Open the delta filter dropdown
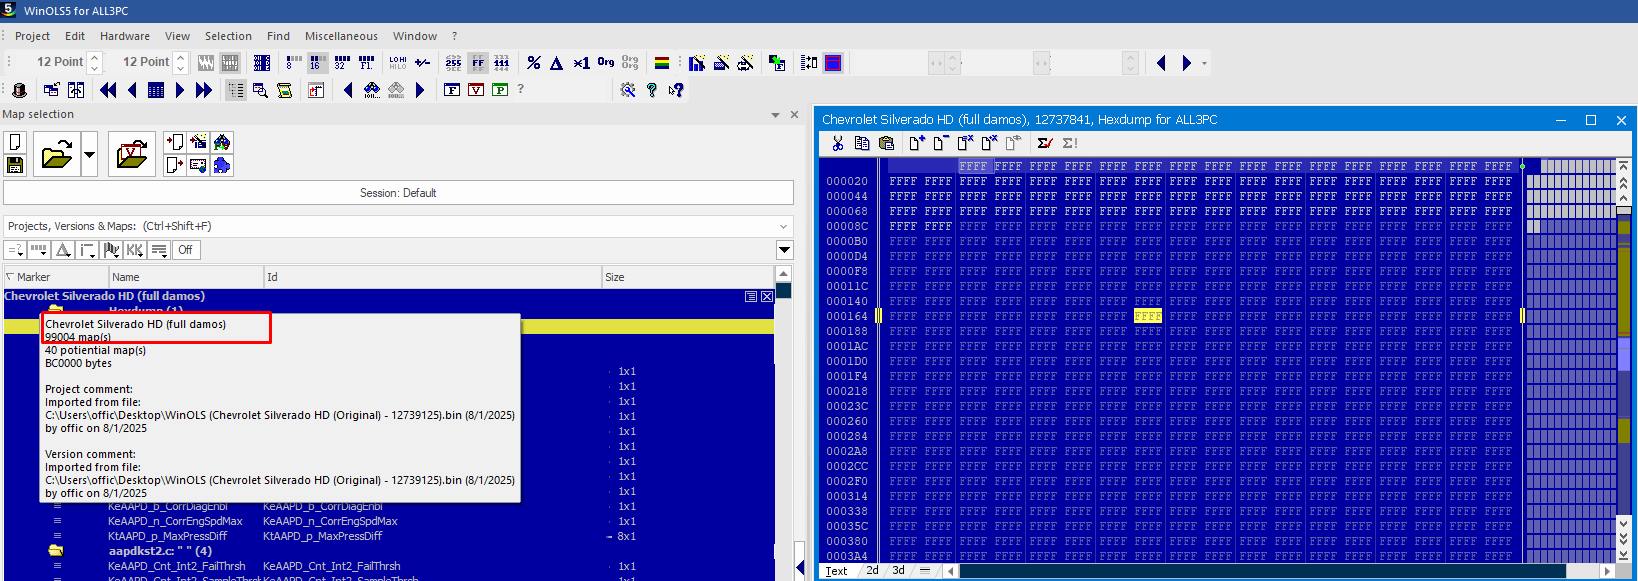 coord(63,250)
